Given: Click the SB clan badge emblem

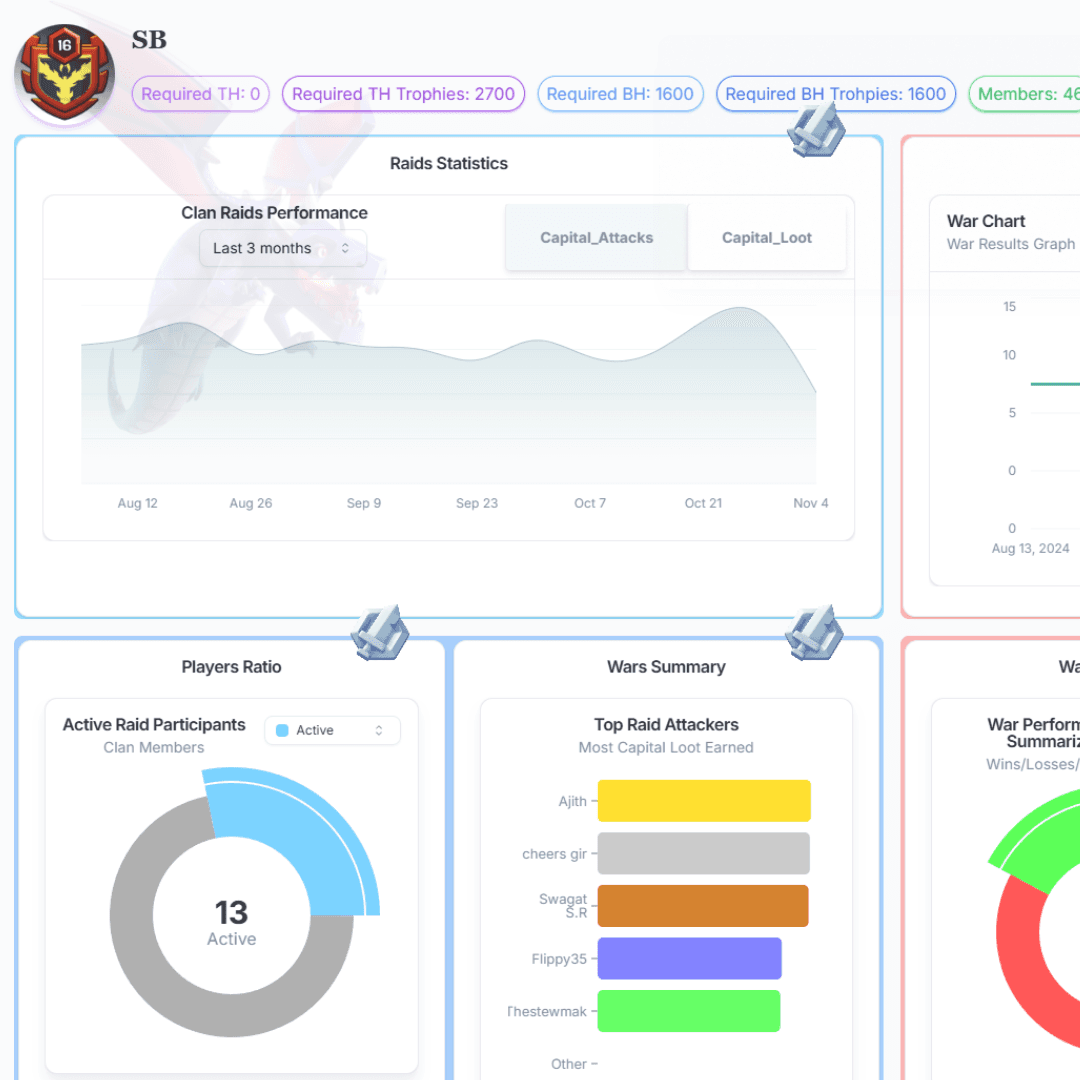Looking at the screenshot, I should point(64,75).
